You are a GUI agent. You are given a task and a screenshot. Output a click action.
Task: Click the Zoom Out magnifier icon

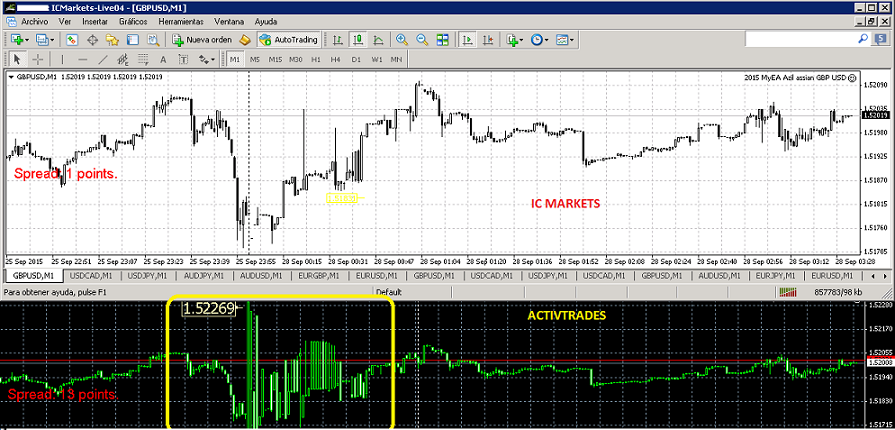coord(421,40)
